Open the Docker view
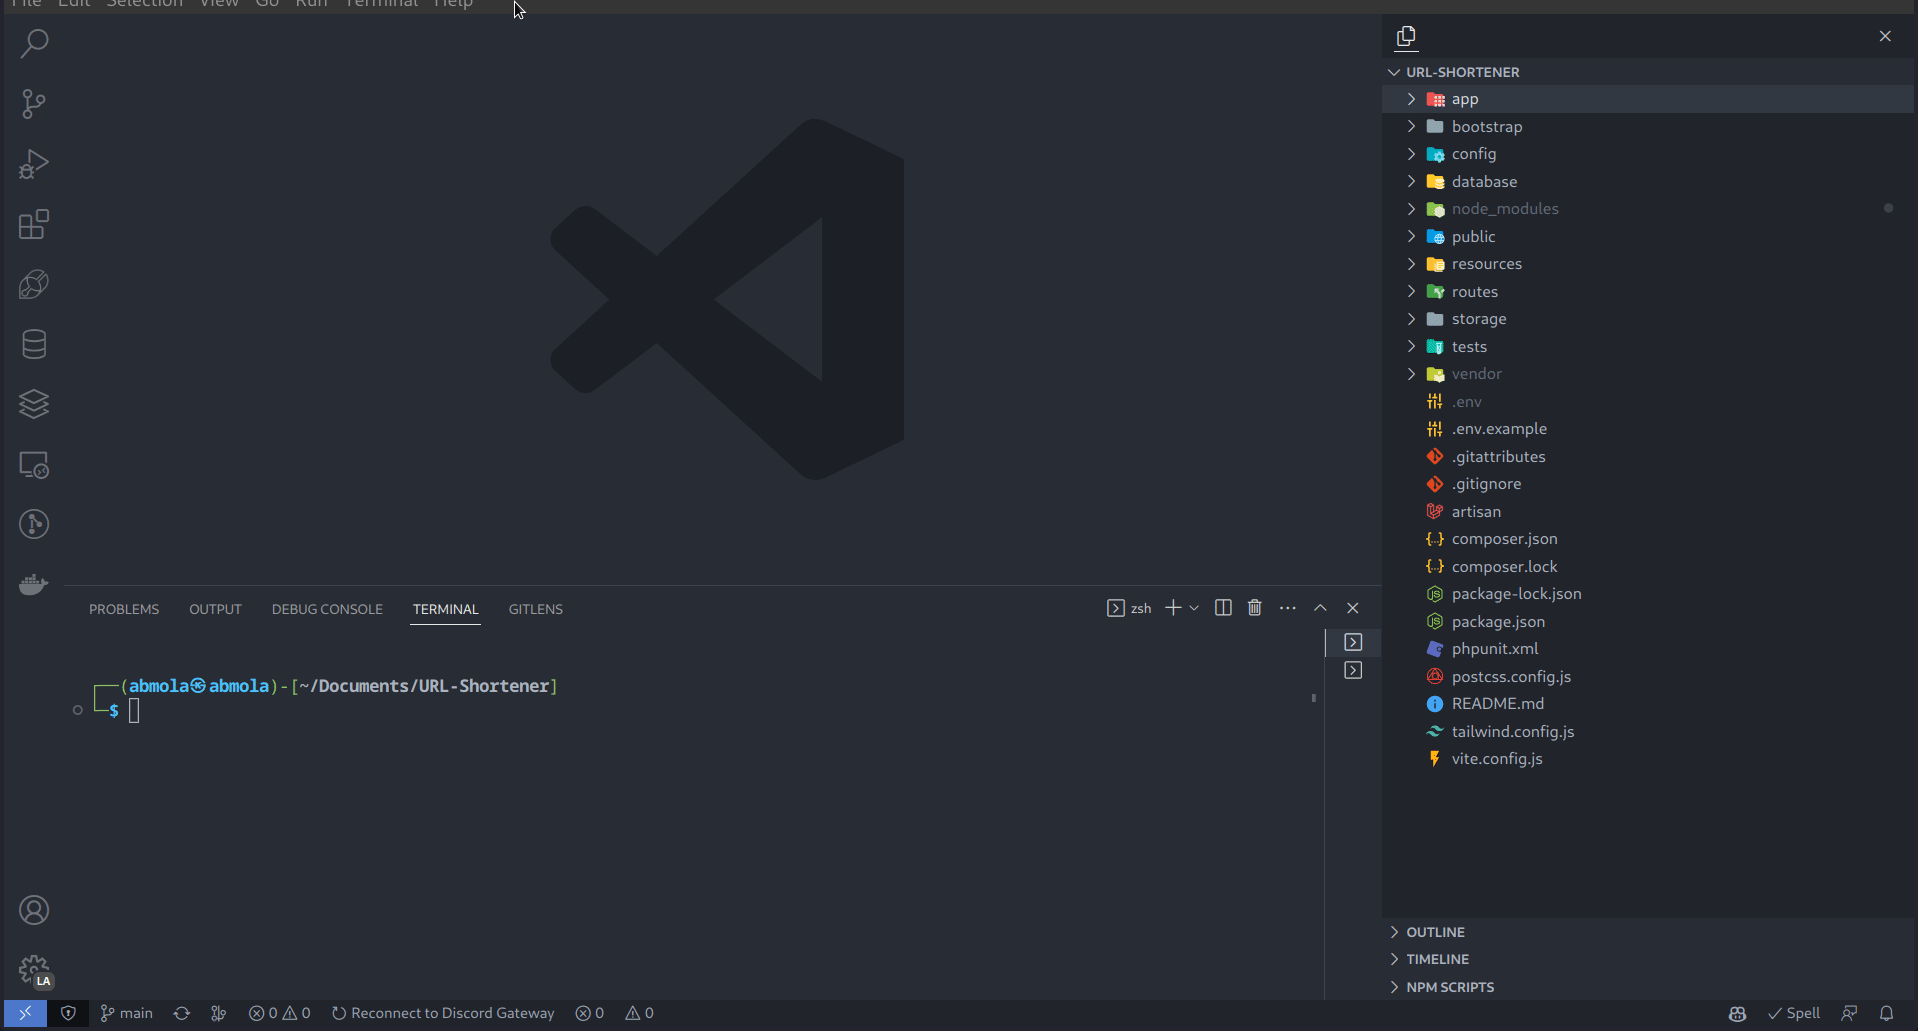The image size is (1918, 1031). coord(34,584)
